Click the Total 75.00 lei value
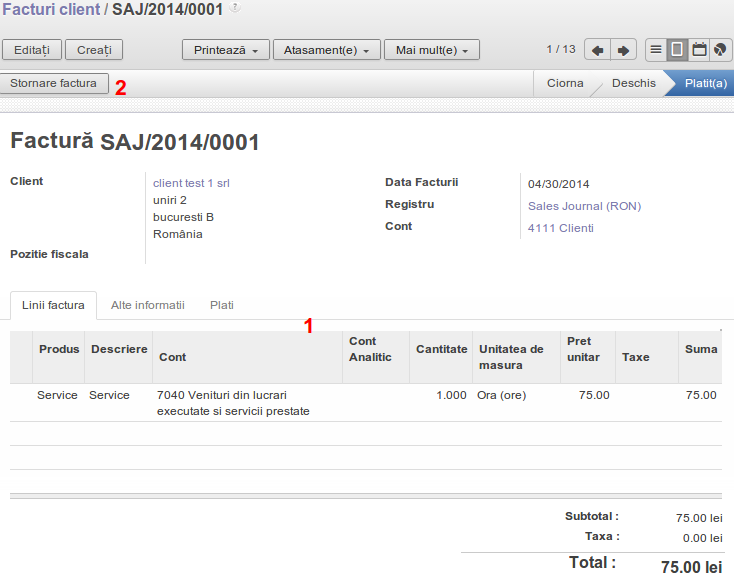This screenshot has width=734, height=573. [x=691, y=566]
